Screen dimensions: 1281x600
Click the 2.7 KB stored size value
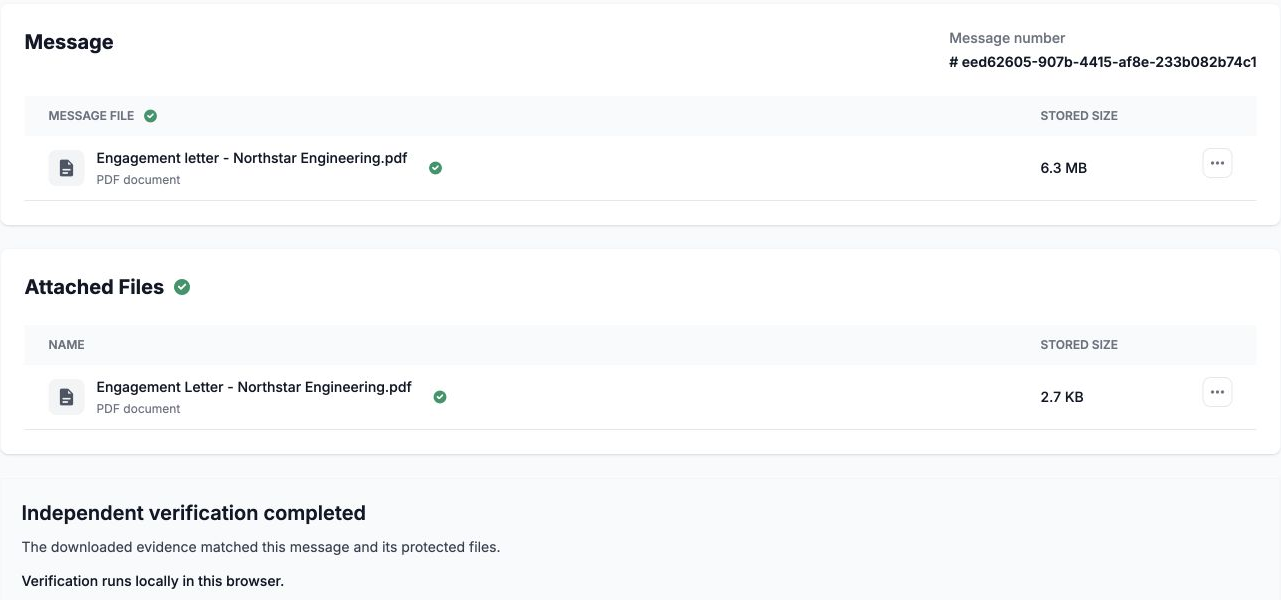[1062, 397]
